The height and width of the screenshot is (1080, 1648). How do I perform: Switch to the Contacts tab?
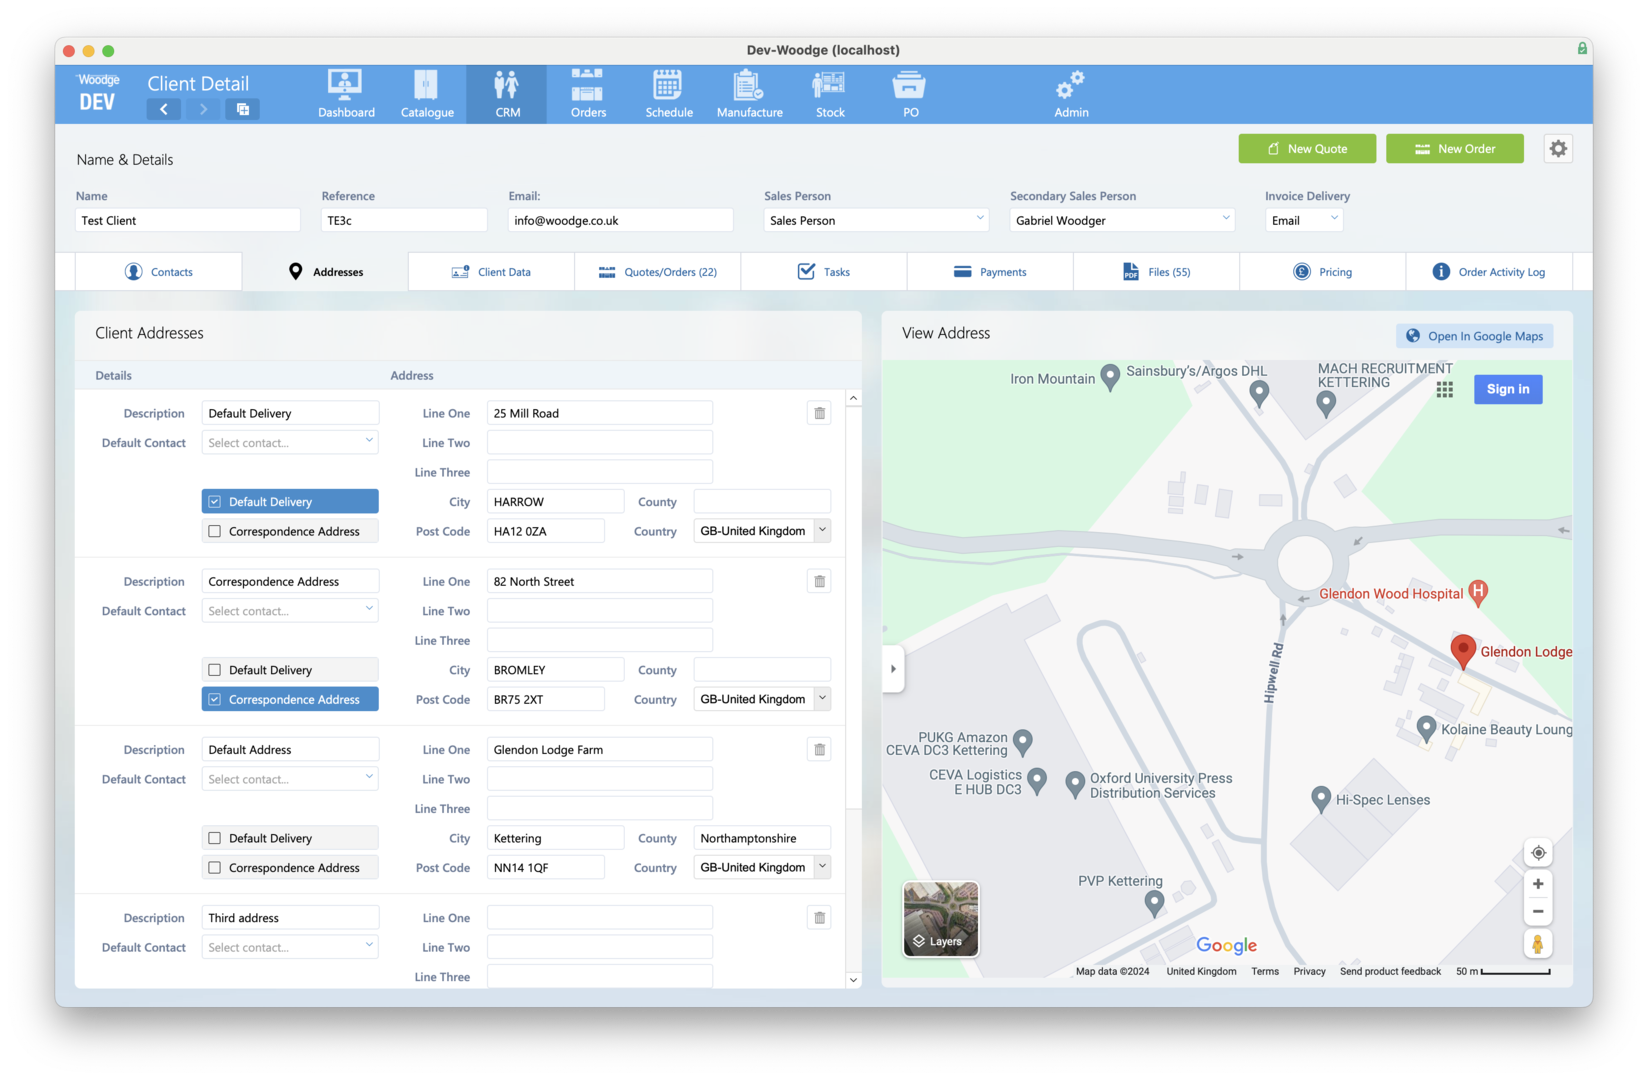[159, 272]
